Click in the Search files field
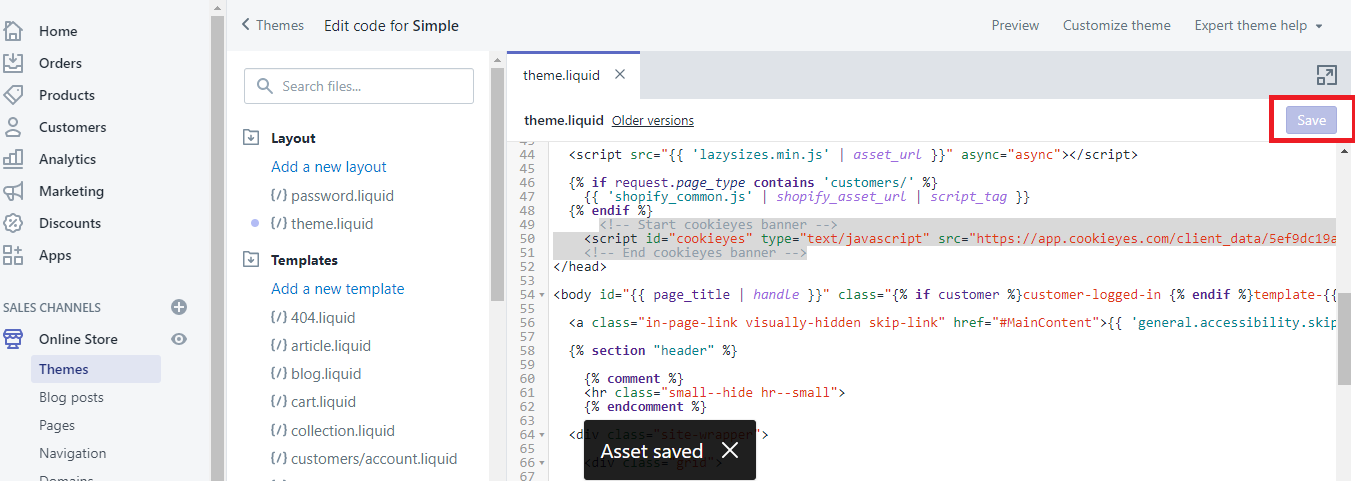The width and height of the screenshot is (1355, 481). 359,86
